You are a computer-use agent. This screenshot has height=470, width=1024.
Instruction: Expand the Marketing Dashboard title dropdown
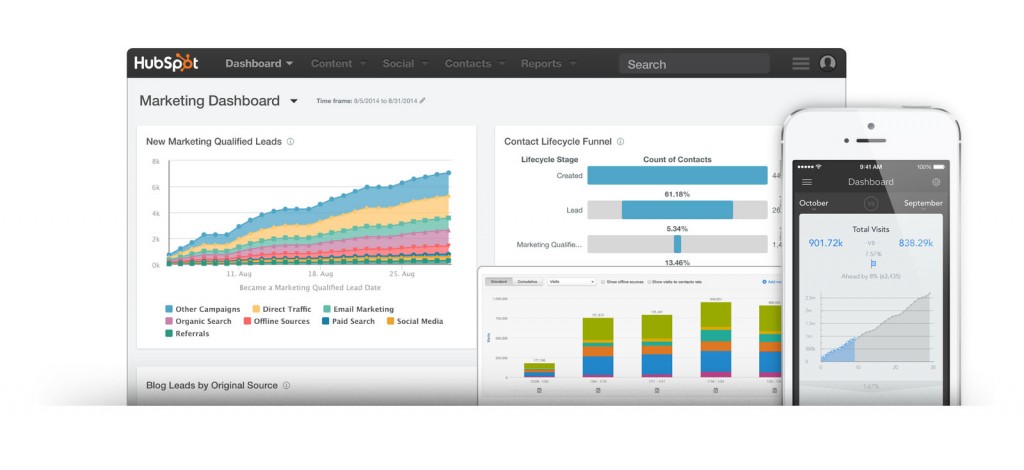tap(293, 101)
